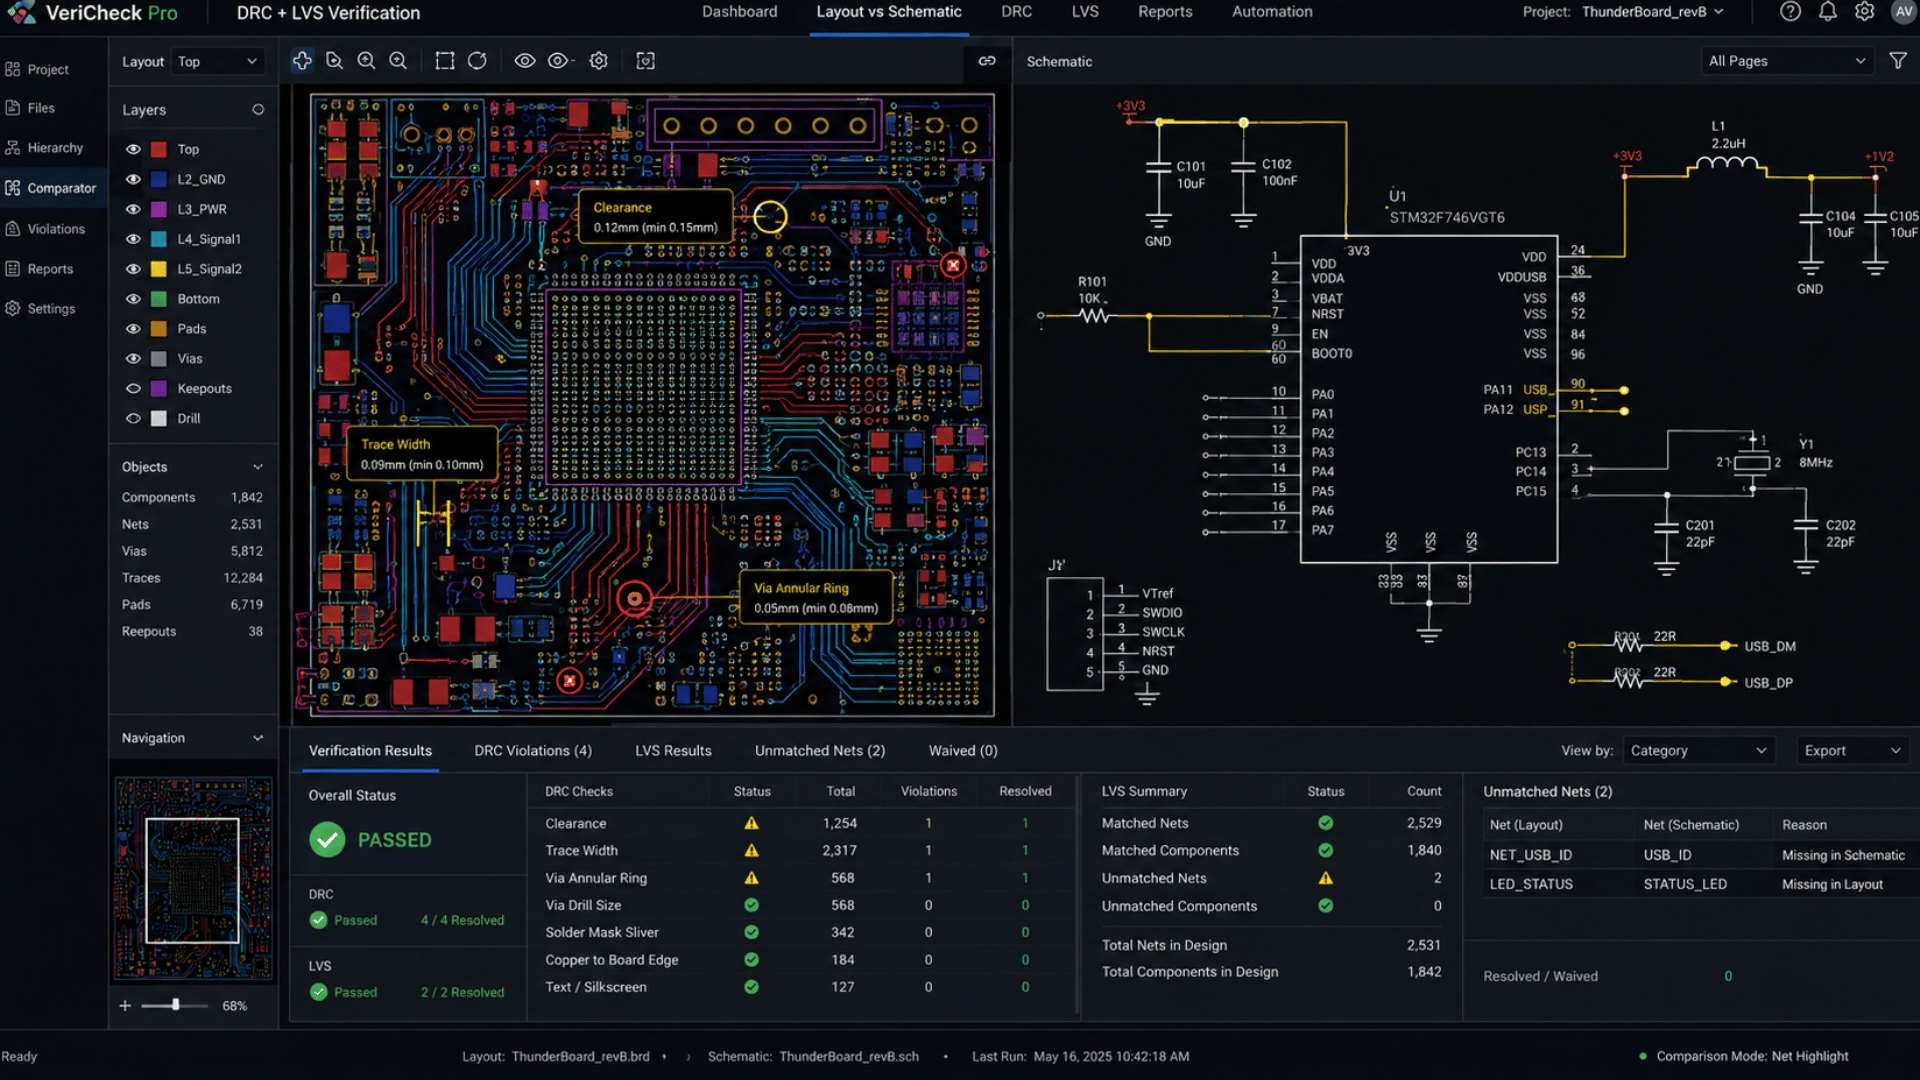Open Violations in the left sidebar

point(46,229)
